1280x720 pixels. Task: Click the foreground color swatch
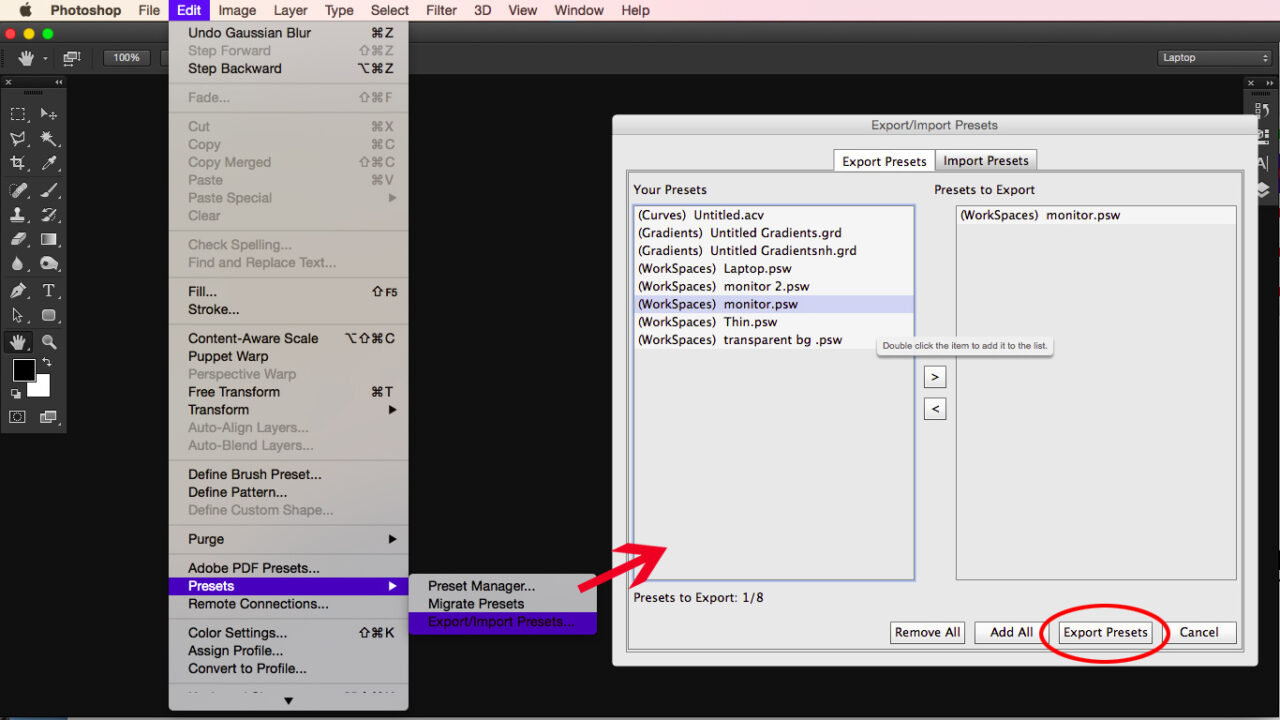(24, 369)
